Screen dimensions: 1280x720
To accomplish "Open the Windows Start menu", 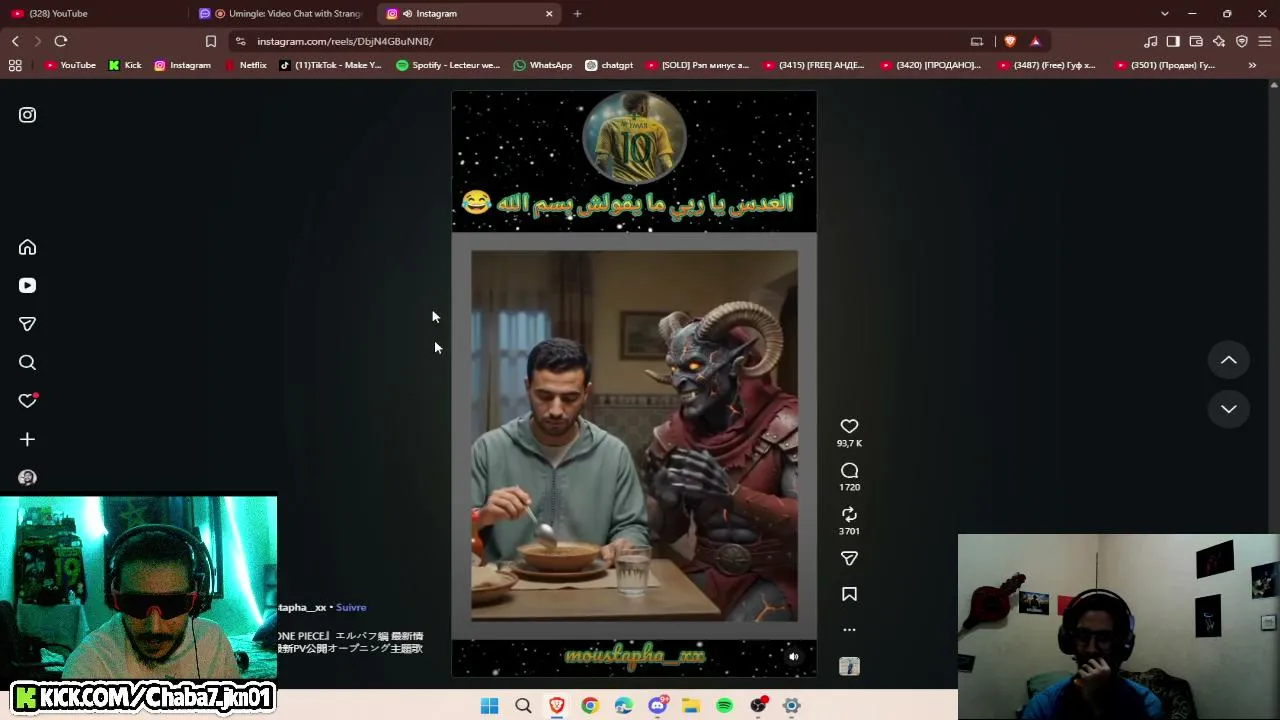I will coord(489,706).
